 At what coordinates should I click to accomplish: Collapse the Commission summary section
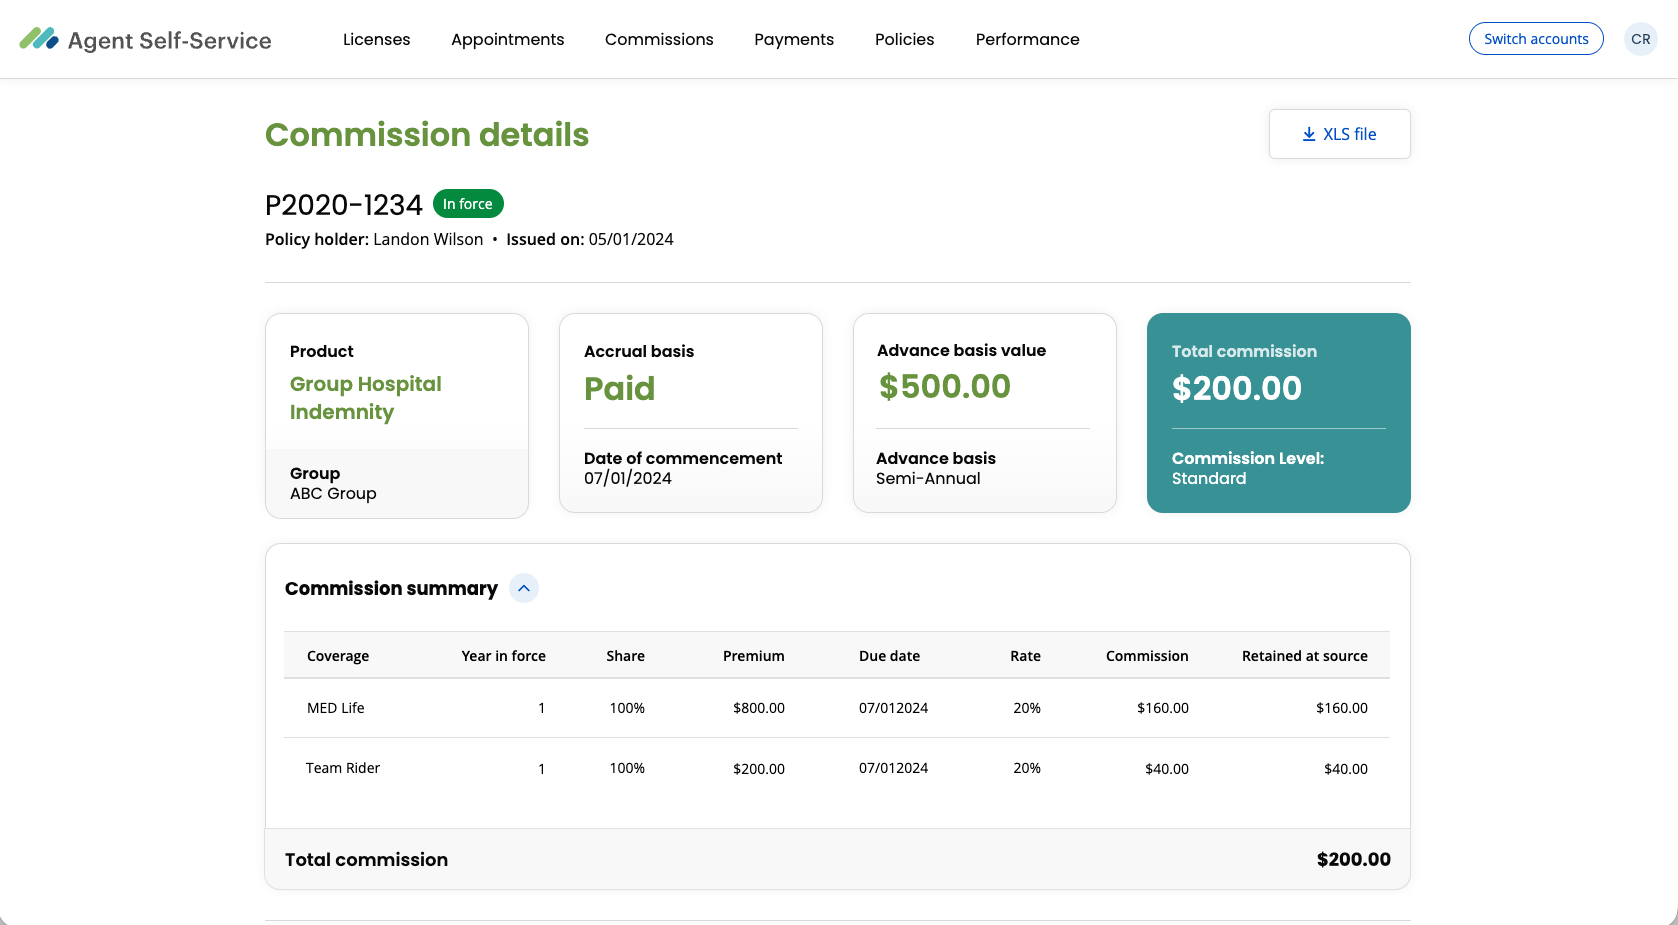524,588
